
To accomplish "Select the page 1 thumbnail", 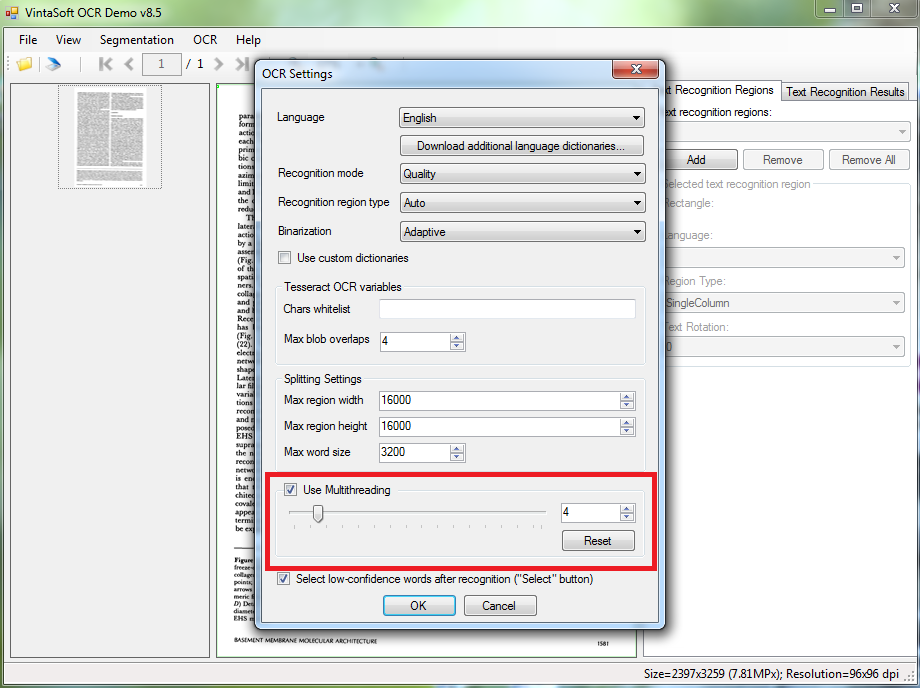I will point(110,137).
